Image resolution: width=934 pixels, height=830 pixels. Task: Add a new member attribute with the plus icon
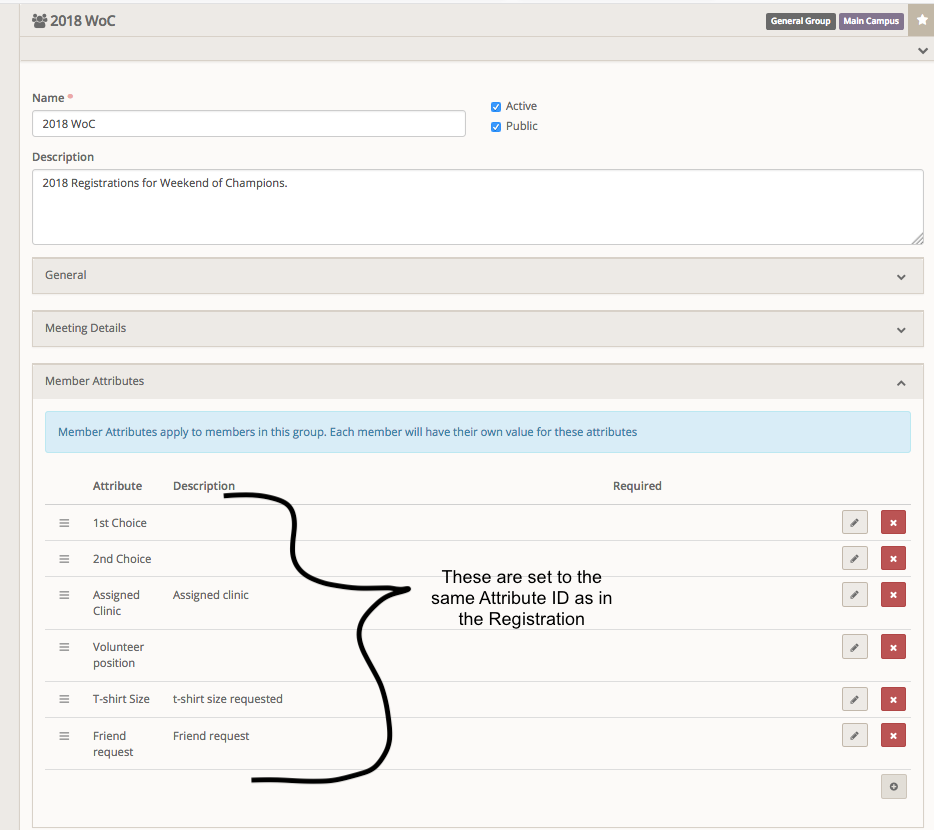point(893,786)
